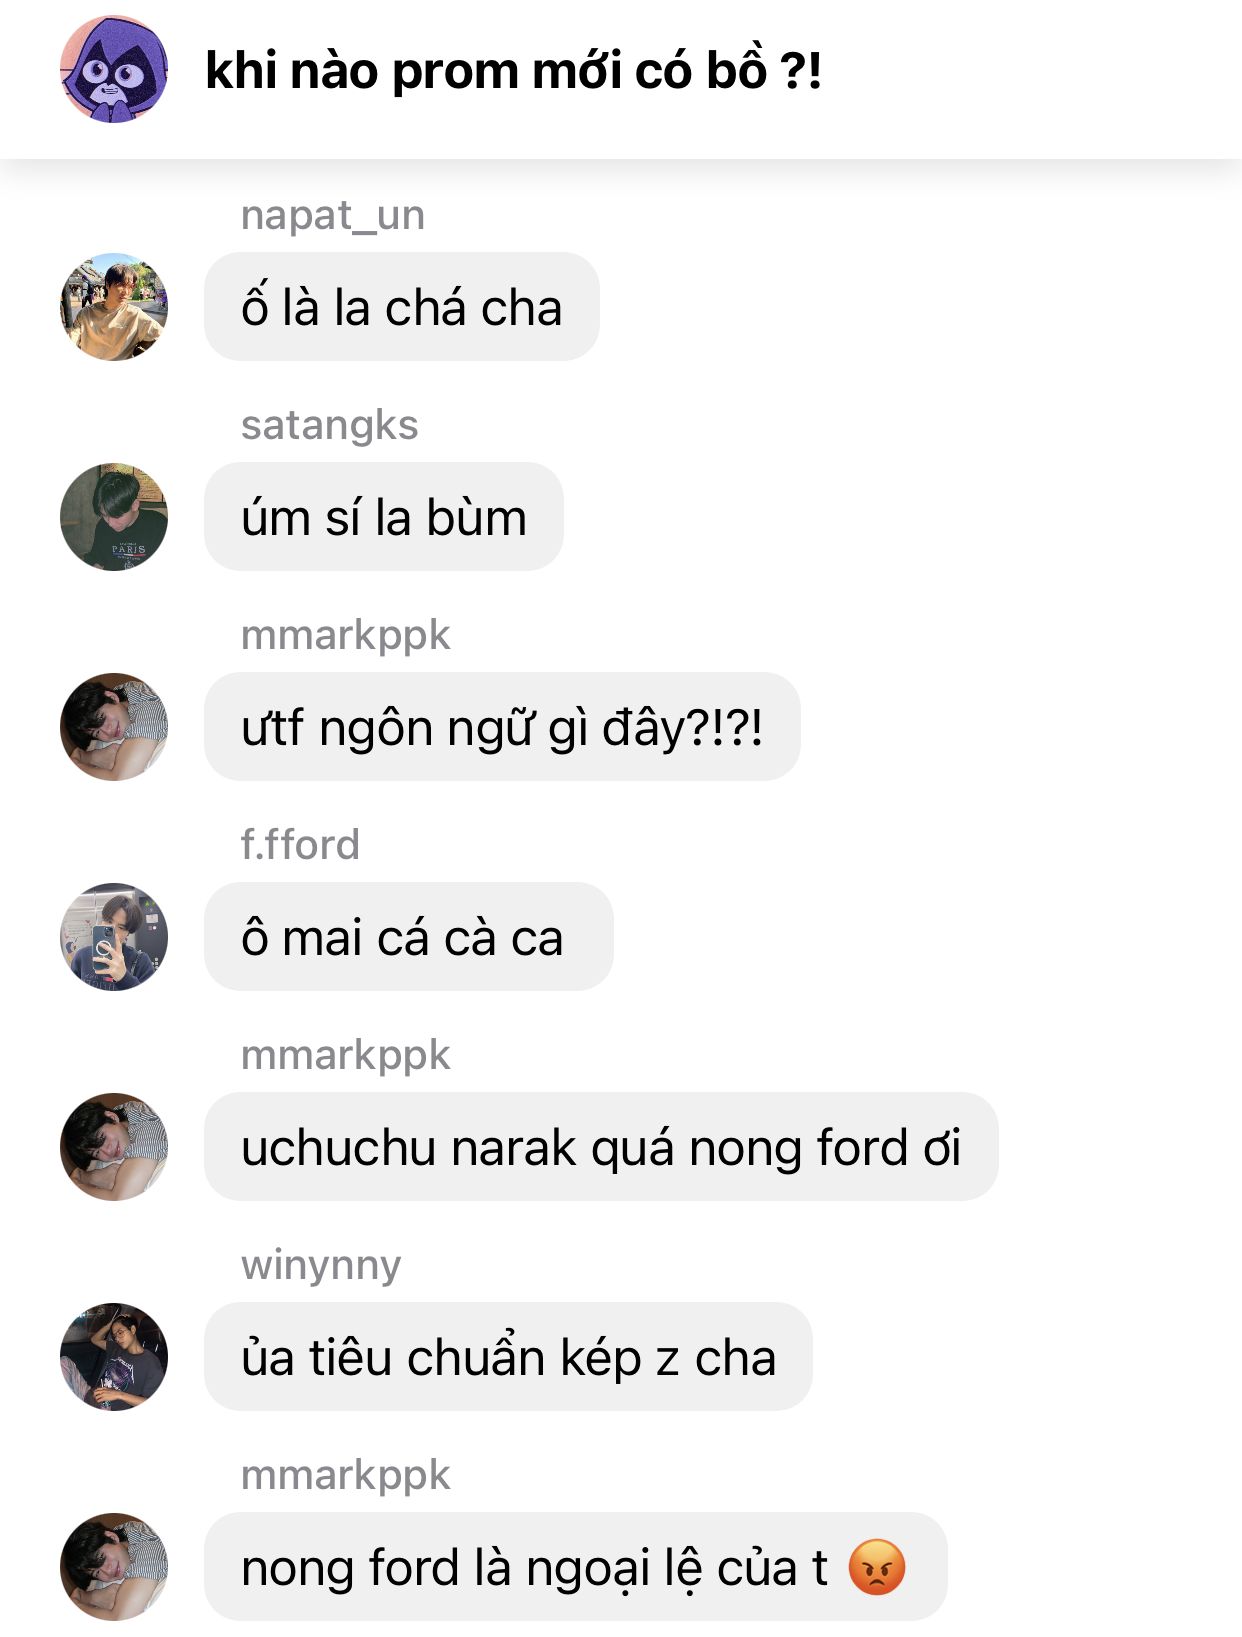Tap the group title 'khi nào prom mới có bồ ?!'

513,71
